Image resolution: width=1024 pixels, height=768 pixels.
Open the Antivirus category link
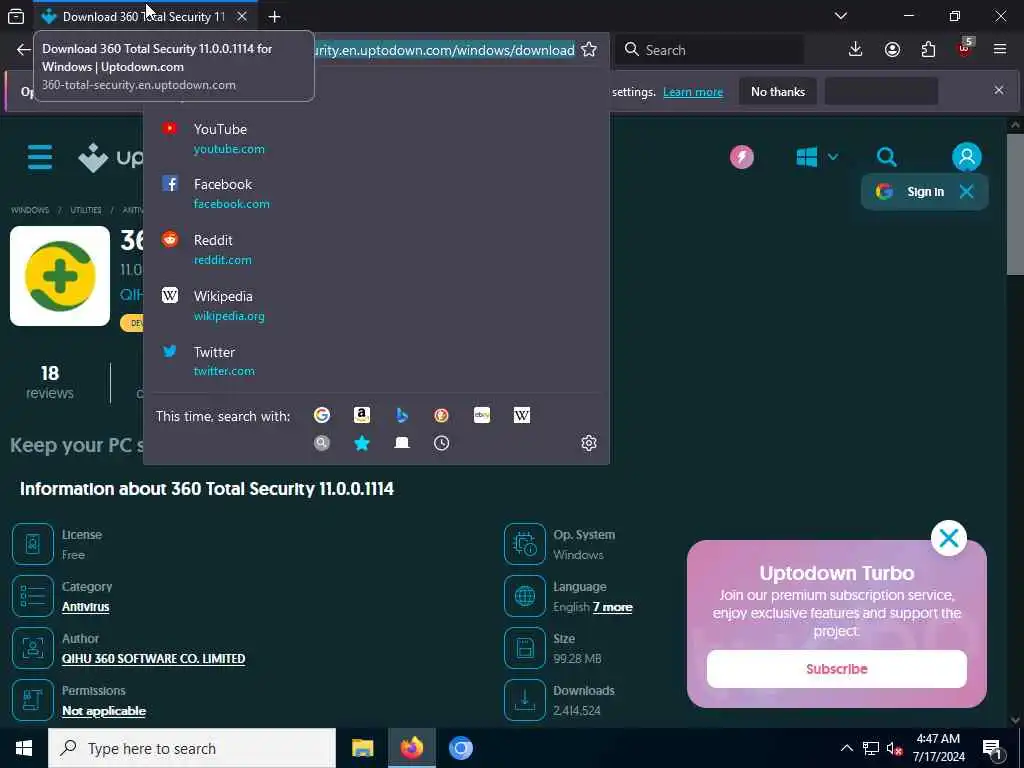(x=86, y=607)
